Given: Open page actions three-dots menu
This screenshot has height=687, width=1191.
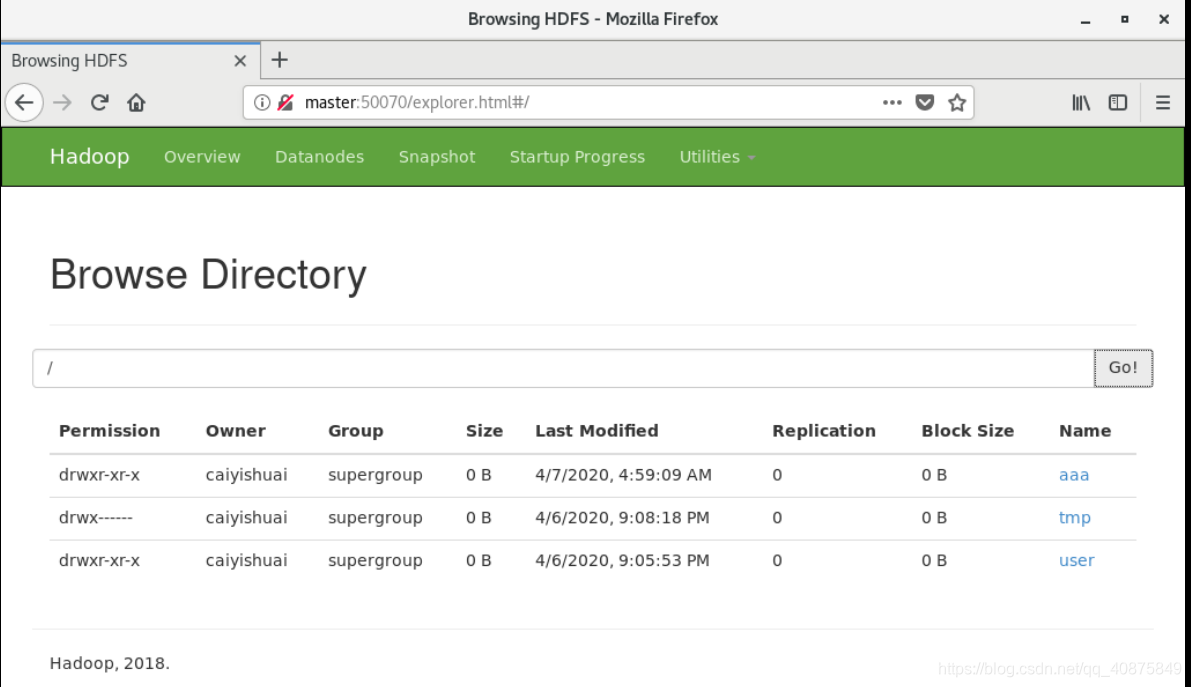Looking at the screenshot, I should point(892,103).
